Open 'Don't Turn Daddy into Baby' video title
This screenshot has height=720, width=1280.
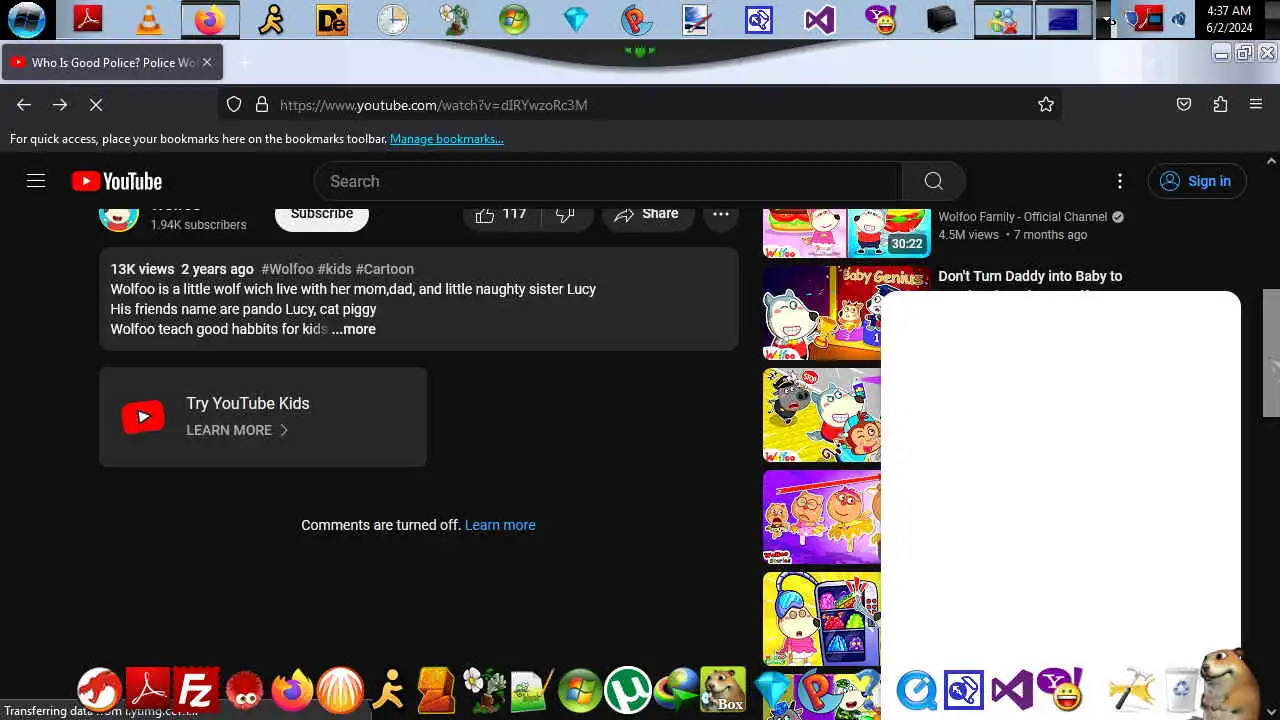[1030, 276]
